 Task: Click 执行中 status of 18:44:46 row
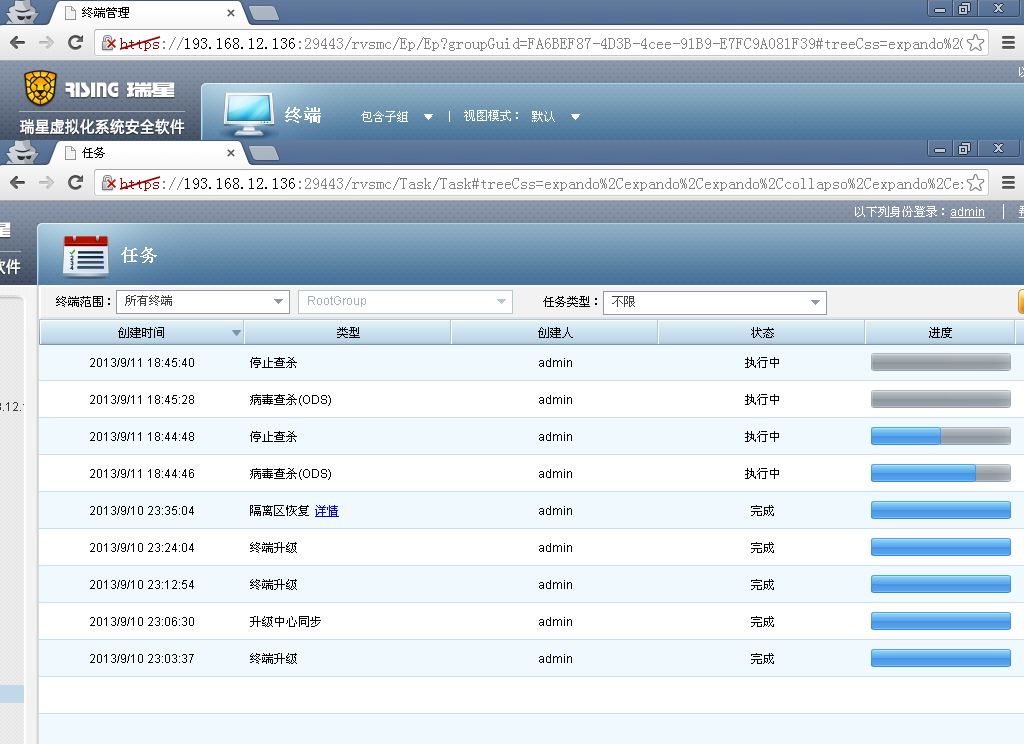pos(762,474)
